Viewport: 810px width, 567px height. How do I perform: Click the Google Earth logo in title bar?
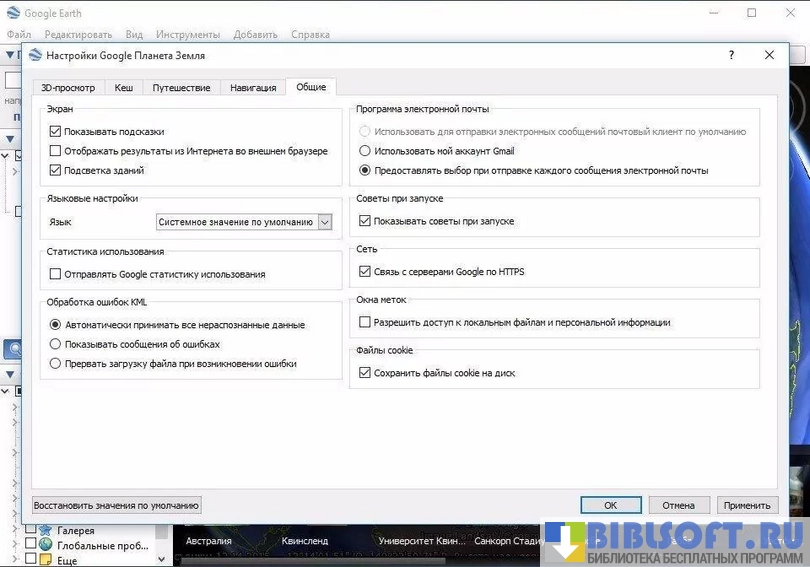13,13
